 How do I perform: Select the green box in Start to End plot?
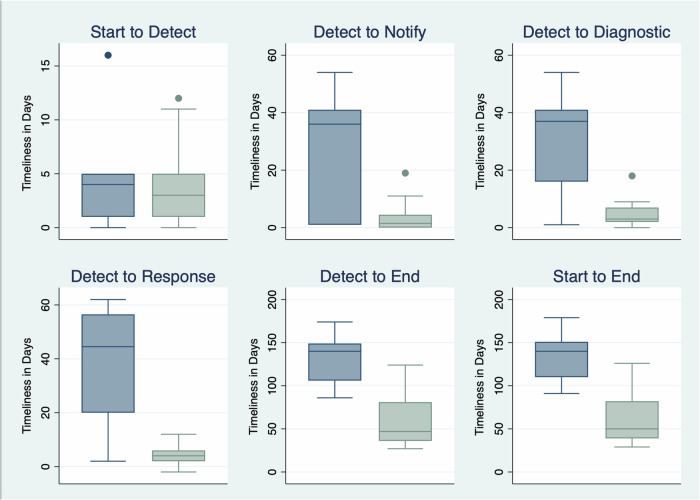[x=632, y=420]
